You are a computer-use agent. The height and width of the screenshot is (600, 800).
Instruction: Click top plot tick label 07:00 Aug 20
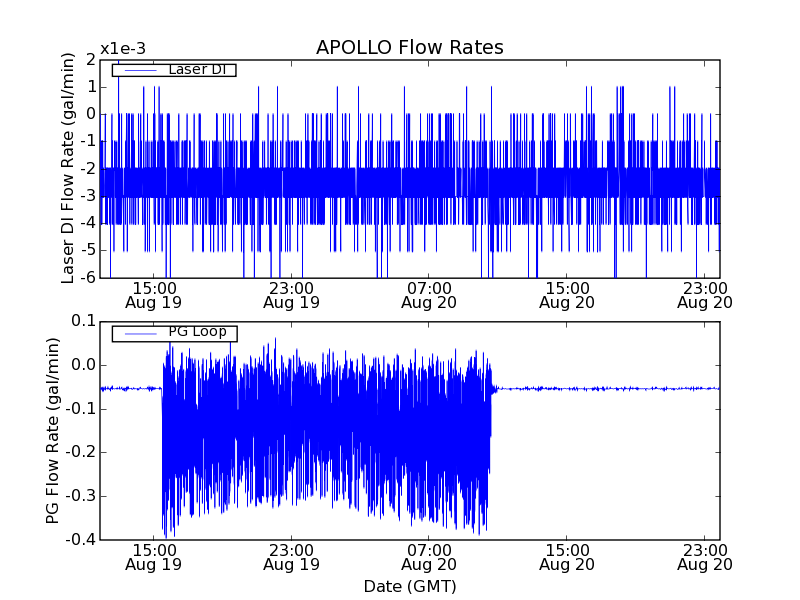pyautogui.click(x=429, y=295)
